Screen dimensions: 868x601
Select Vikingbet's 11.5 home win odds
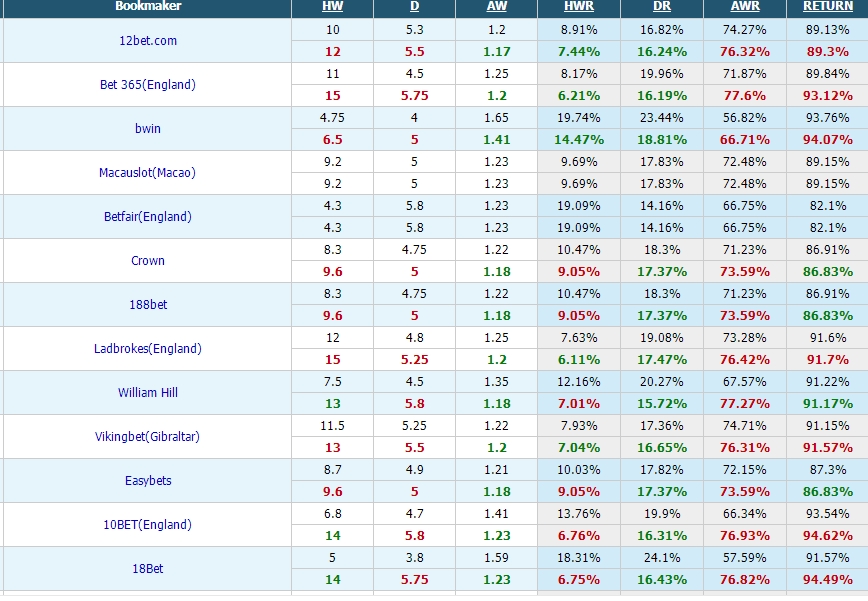pyautogui.click(x=332, y=426)
